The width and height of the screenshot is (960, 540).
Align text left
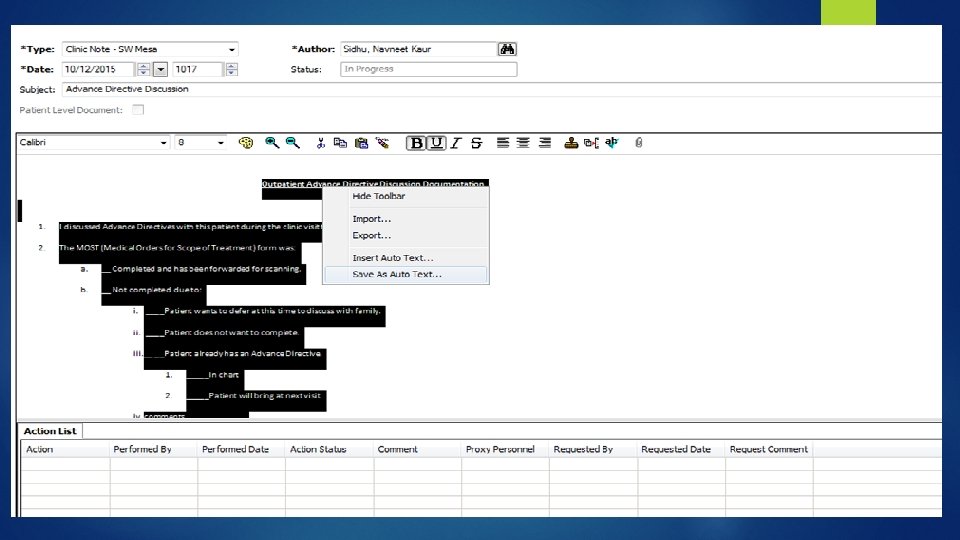click(x=503, y=143)
